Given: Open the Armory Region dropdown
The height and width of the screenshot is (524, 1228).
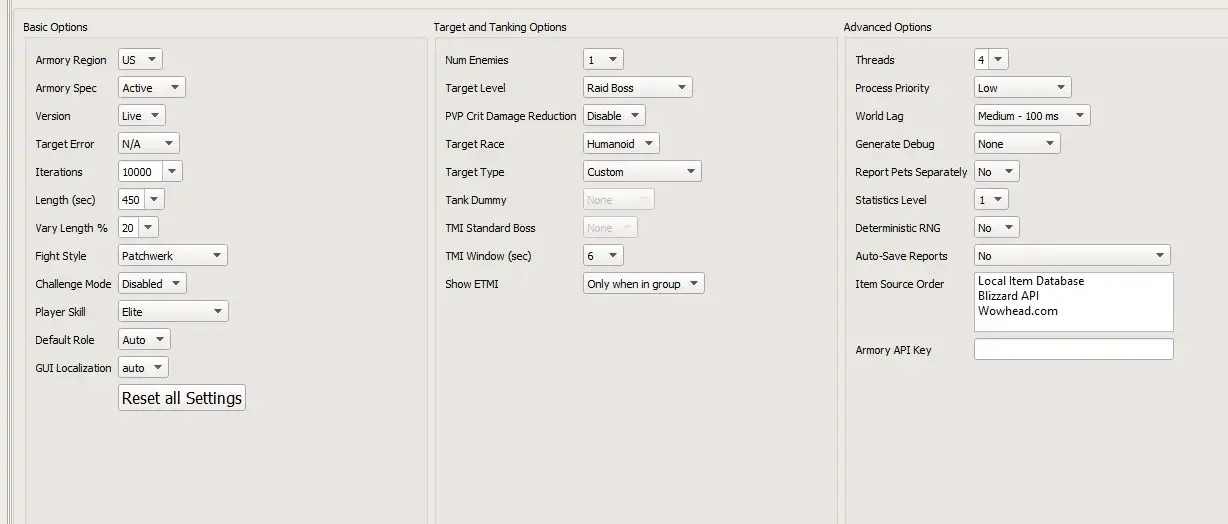Looking at the screenshot, I should (140, 60).
